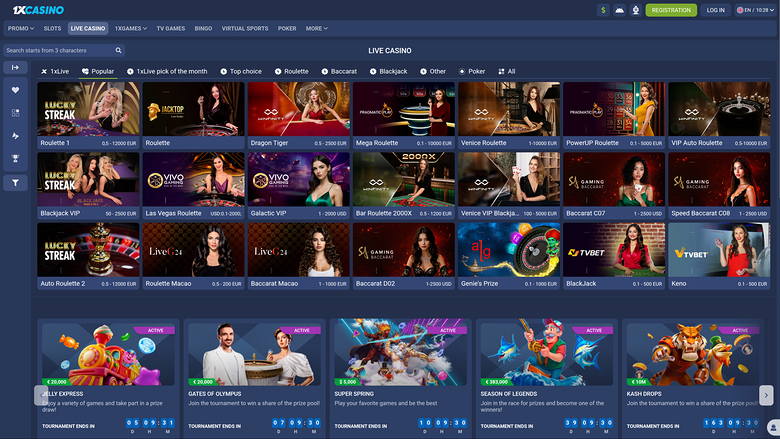Select the Poker category tab above the games
The image size is (780, 439).
pos(472,72)
